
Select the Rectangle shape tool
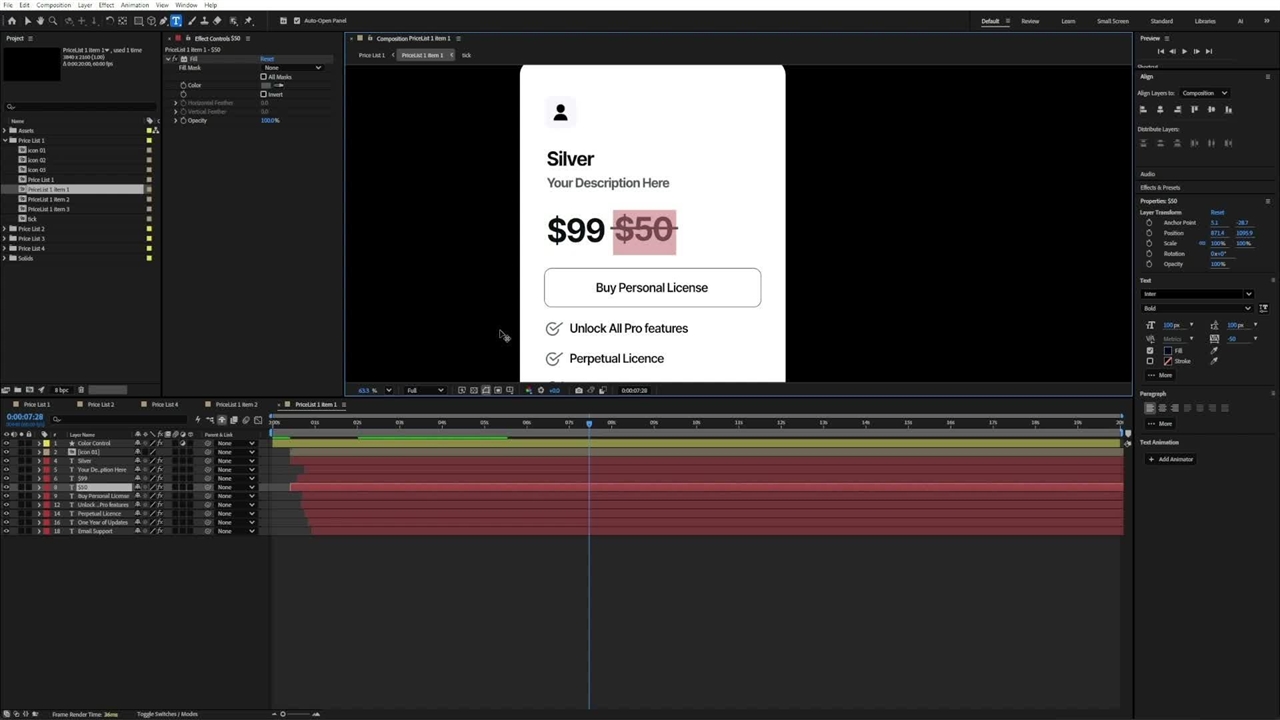138,21
